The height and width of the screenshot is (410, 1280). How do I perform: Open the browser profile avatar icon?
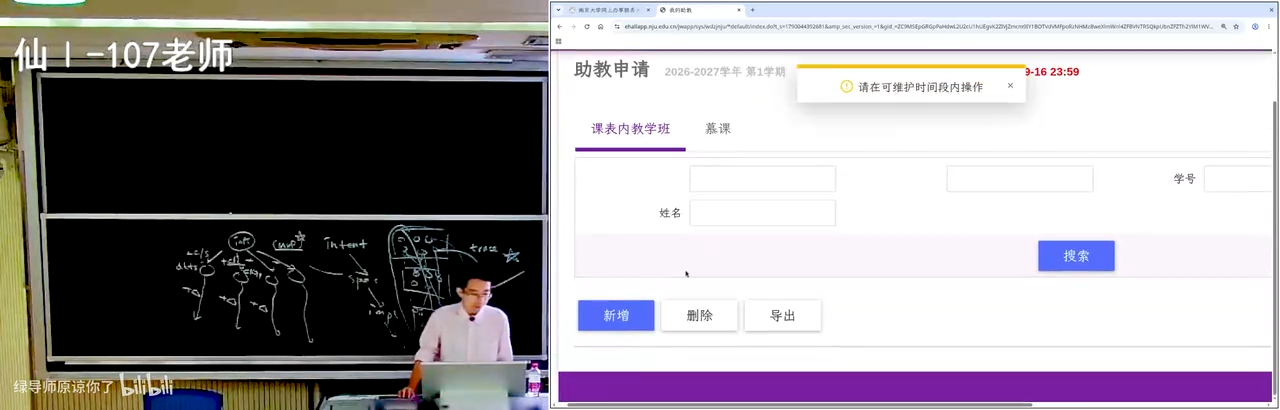(x=1255, y=26)
